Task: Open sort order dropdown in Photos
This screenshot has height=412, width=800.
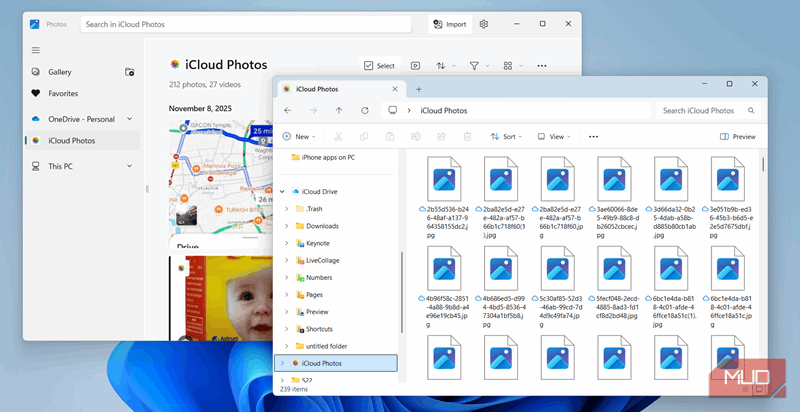Action: click(446, 66)
